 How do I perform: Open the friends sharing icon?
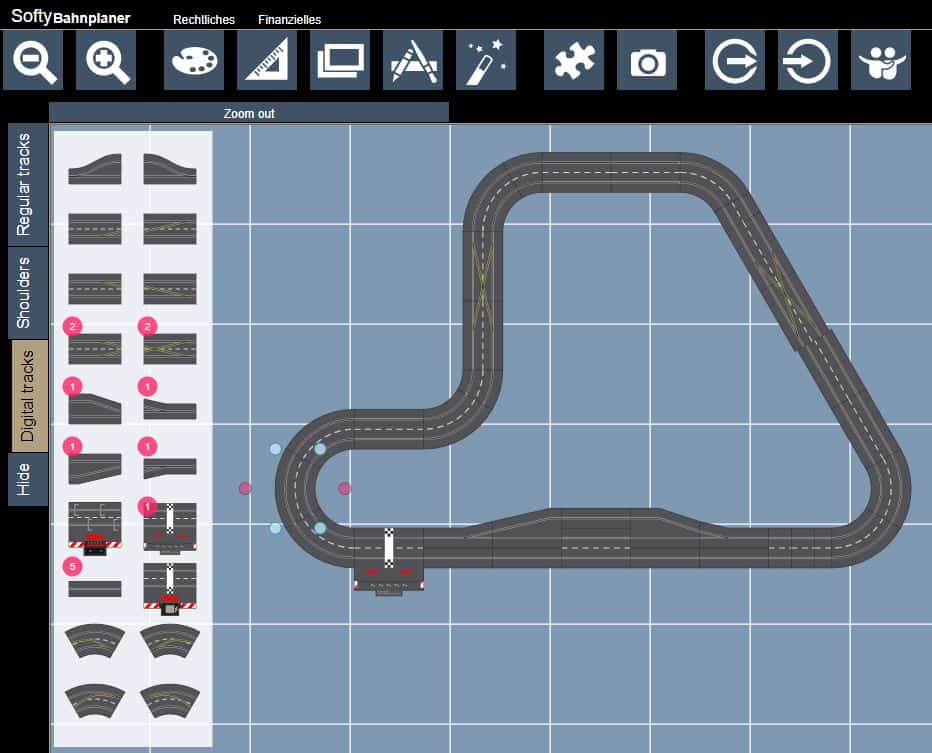880,60
